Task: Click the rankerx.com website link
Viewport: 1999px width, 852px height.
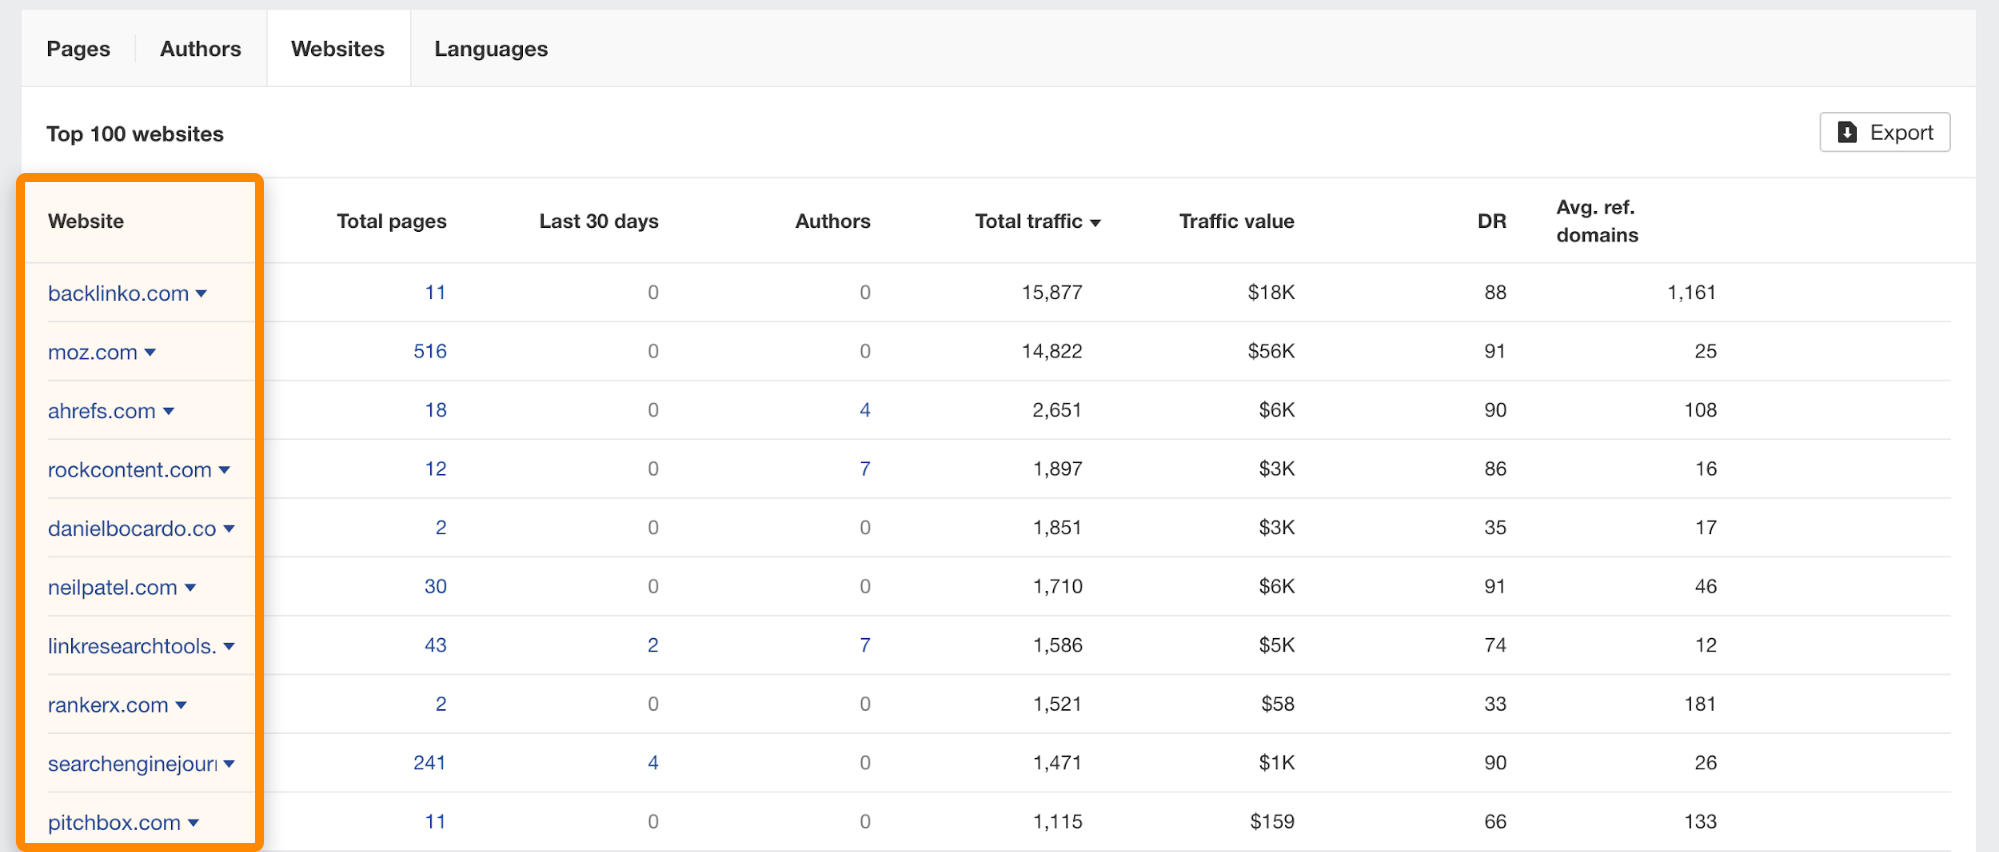Action: 108,705
